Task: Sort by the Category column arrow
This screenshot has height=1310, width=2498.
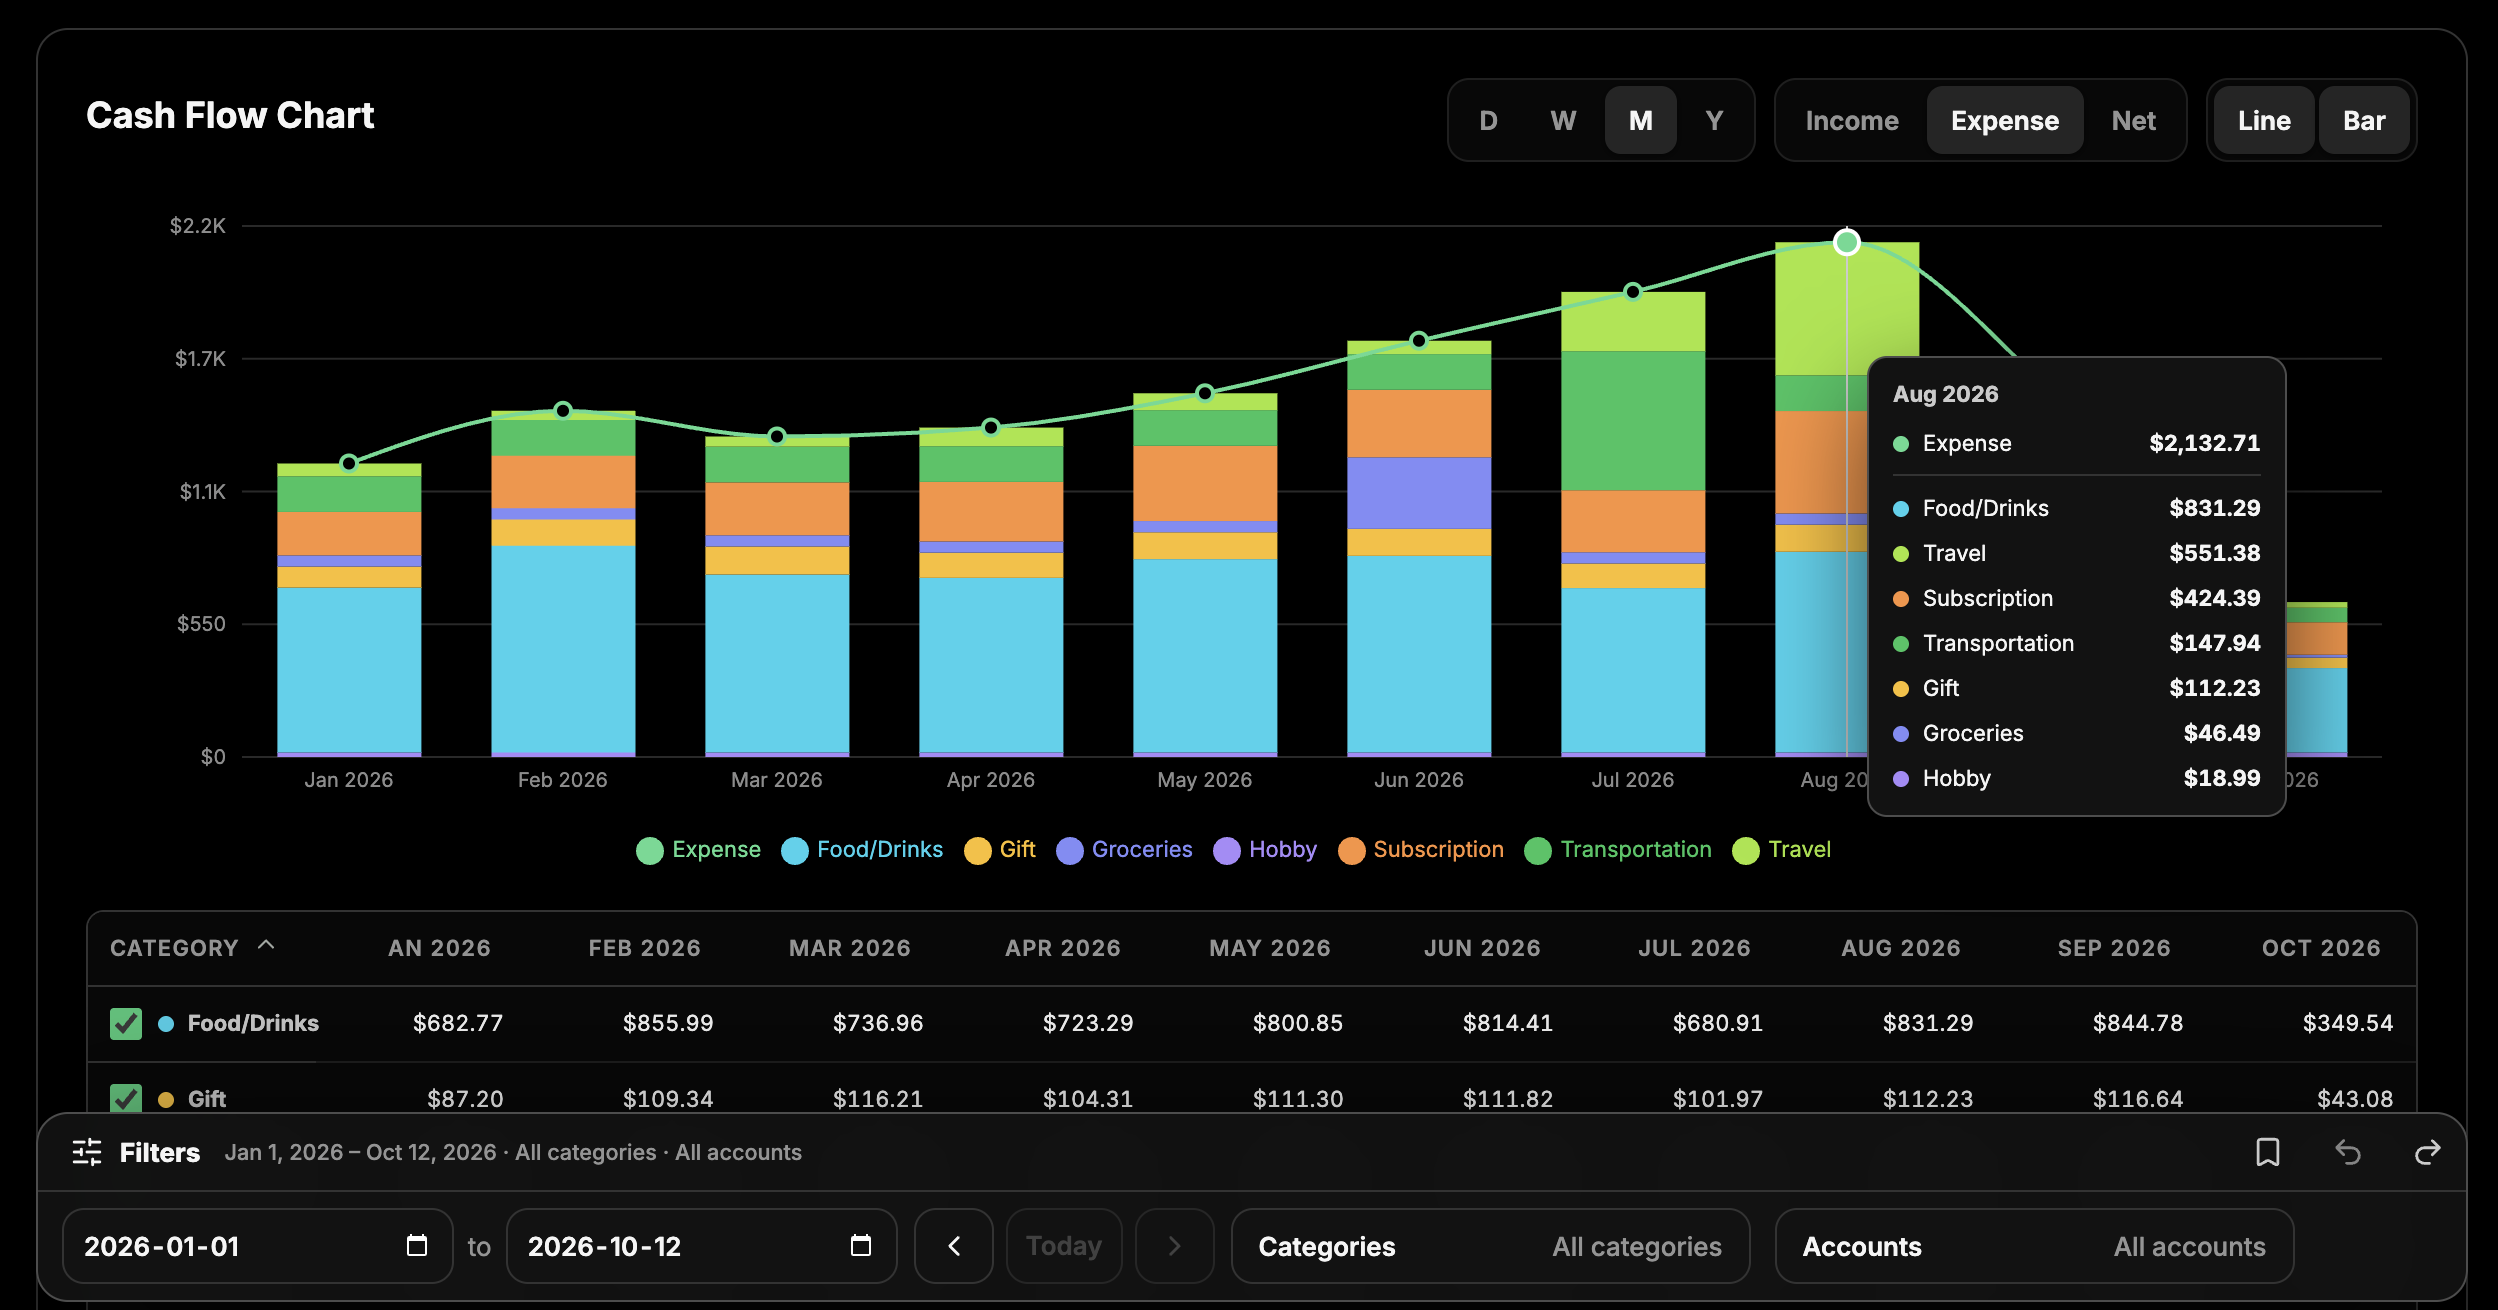Action: click(266, 945)
